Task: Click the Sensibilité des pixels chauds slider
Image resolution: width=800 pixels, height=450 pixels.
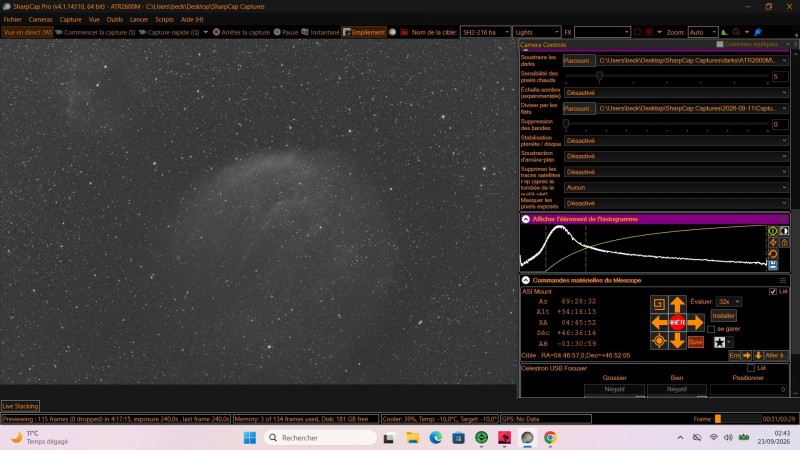Action: 666,77
